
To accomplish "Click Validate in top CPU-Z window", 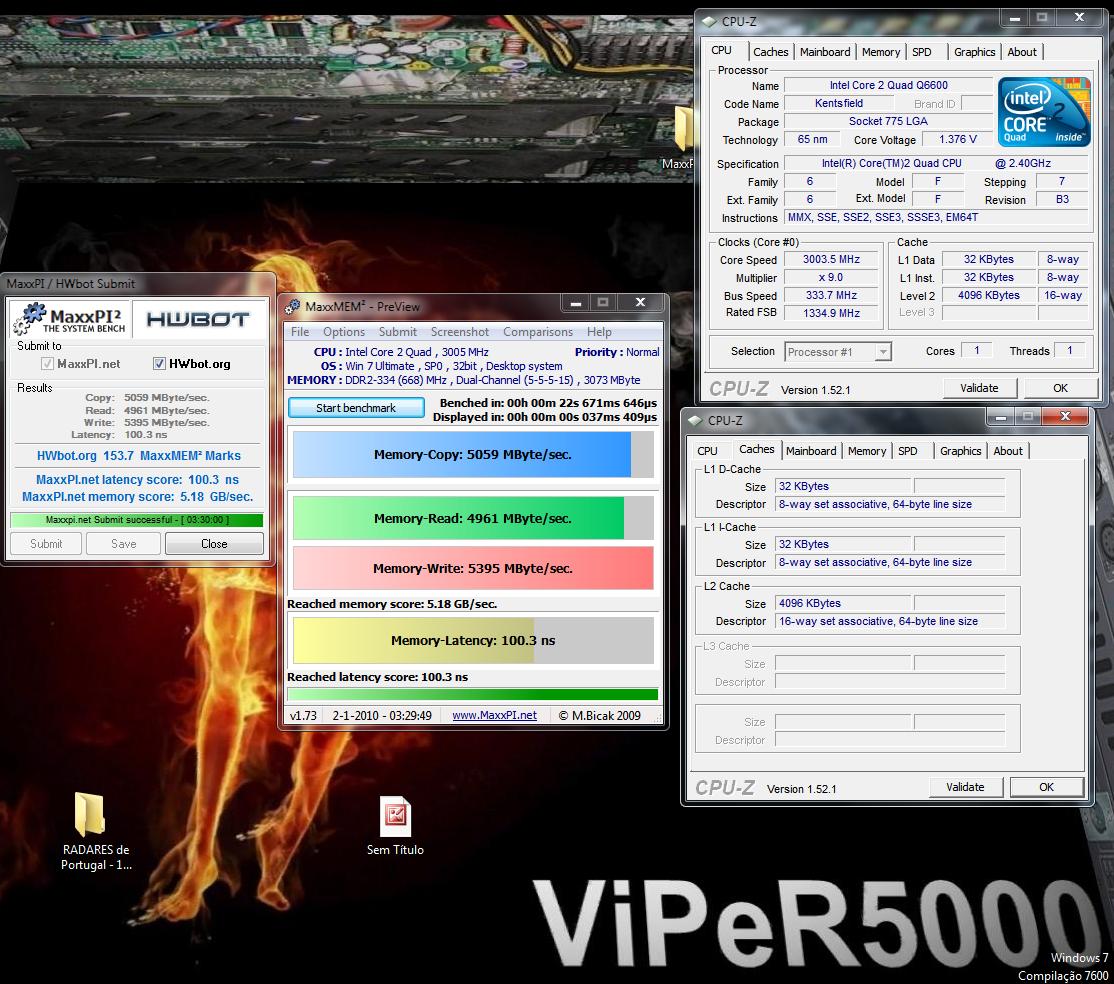I will pos(980,388).
